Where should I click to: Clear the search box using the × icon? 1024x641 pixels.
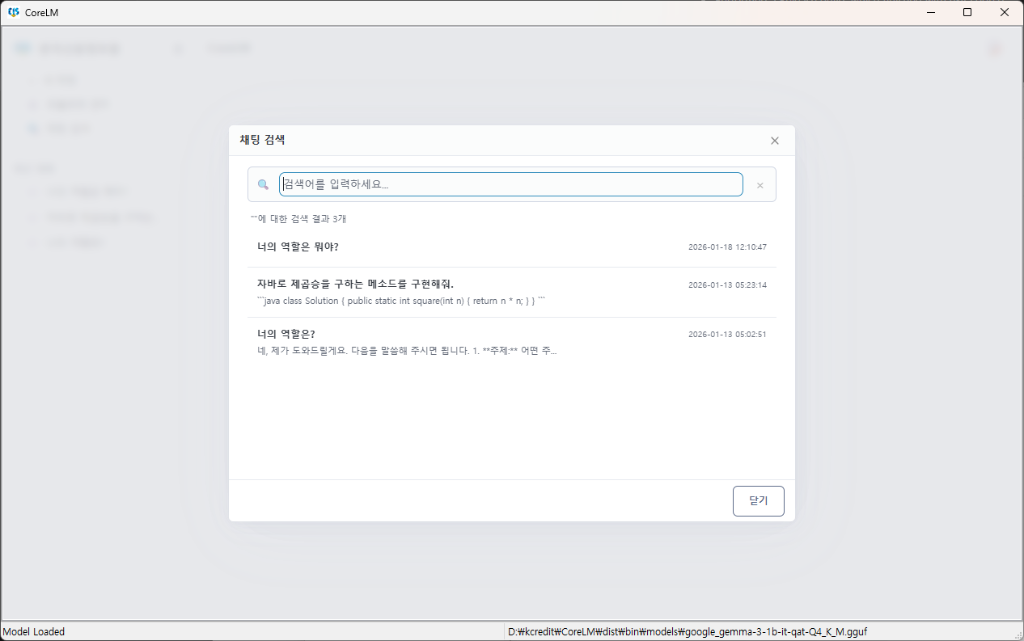click(759, 184)
